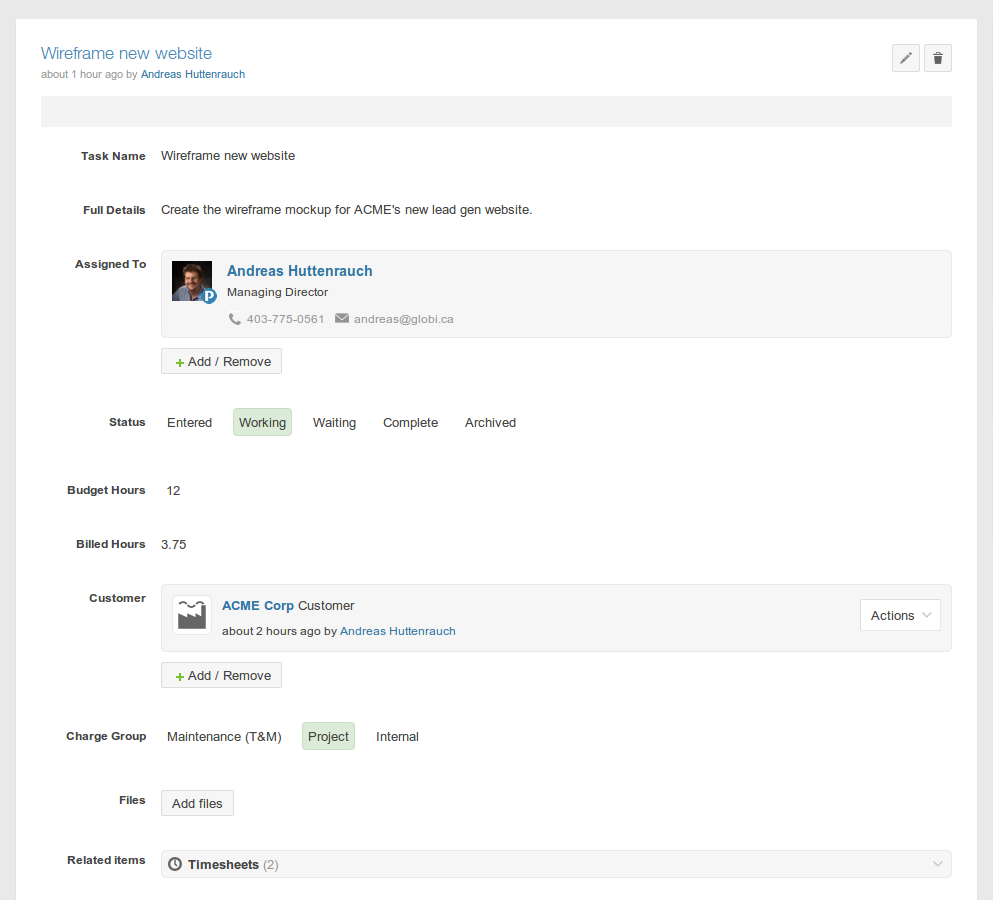Click Andreas Huttenrauch's profile photo
Viewport: 993px width, 900px height.
coord(192,281)
